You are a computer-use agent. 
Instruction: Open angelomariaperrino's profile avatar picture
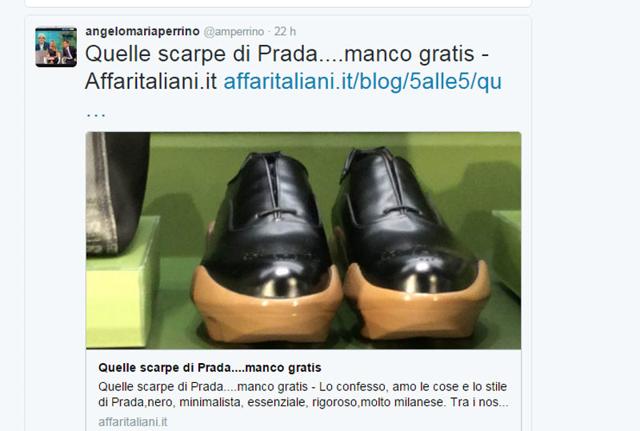point(56,47)
